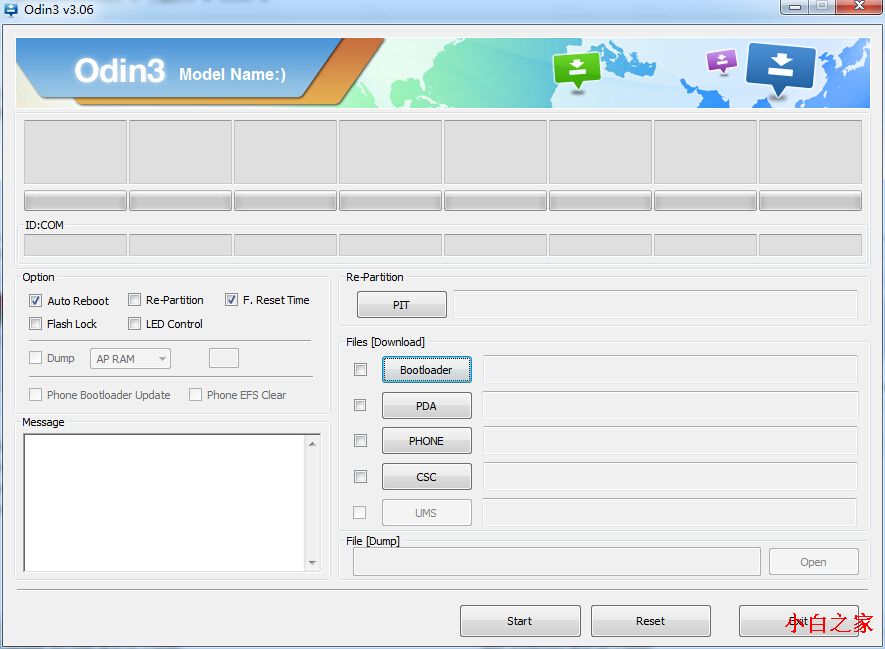Enable the Flash Lock checkbox
Image resolution: width=885 pixels, height=649 pixels.
coord(36,323)
